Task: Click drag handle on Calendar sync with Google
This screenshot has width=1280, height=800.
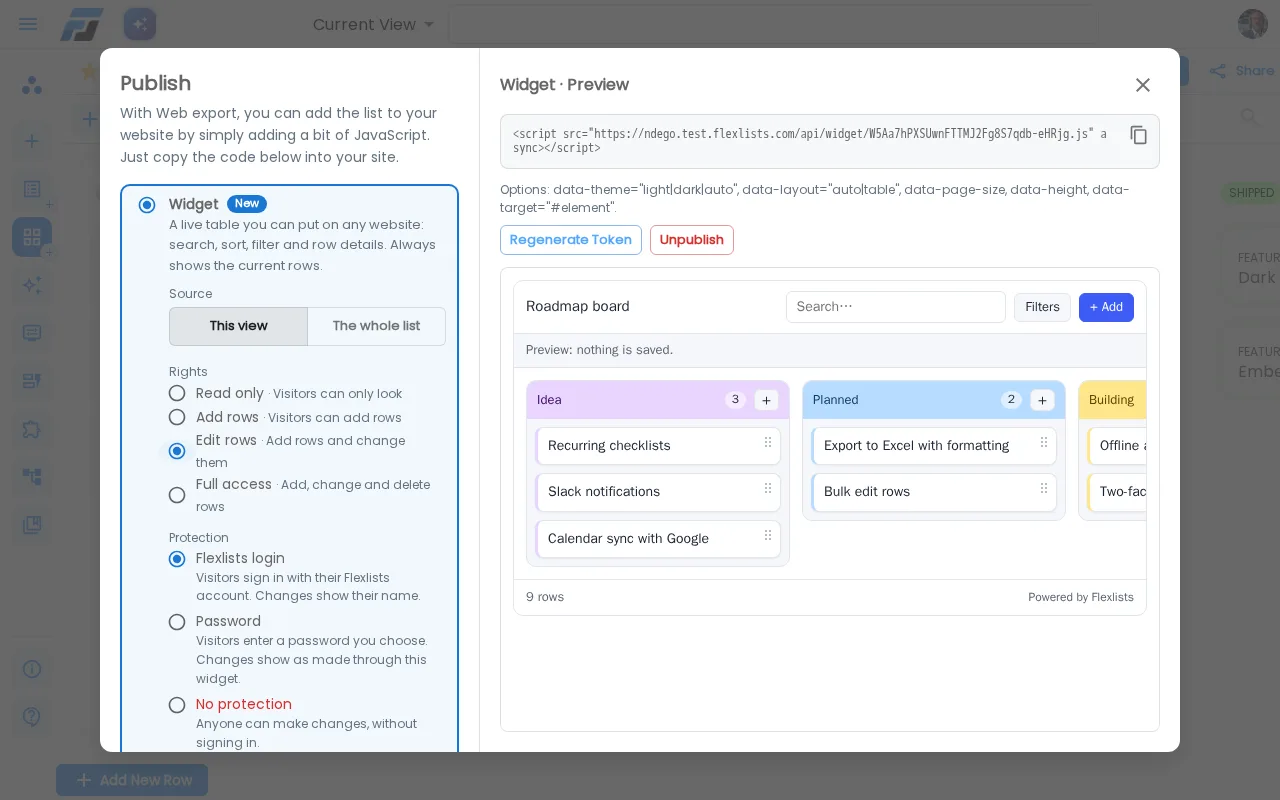Action: [768, 536]
